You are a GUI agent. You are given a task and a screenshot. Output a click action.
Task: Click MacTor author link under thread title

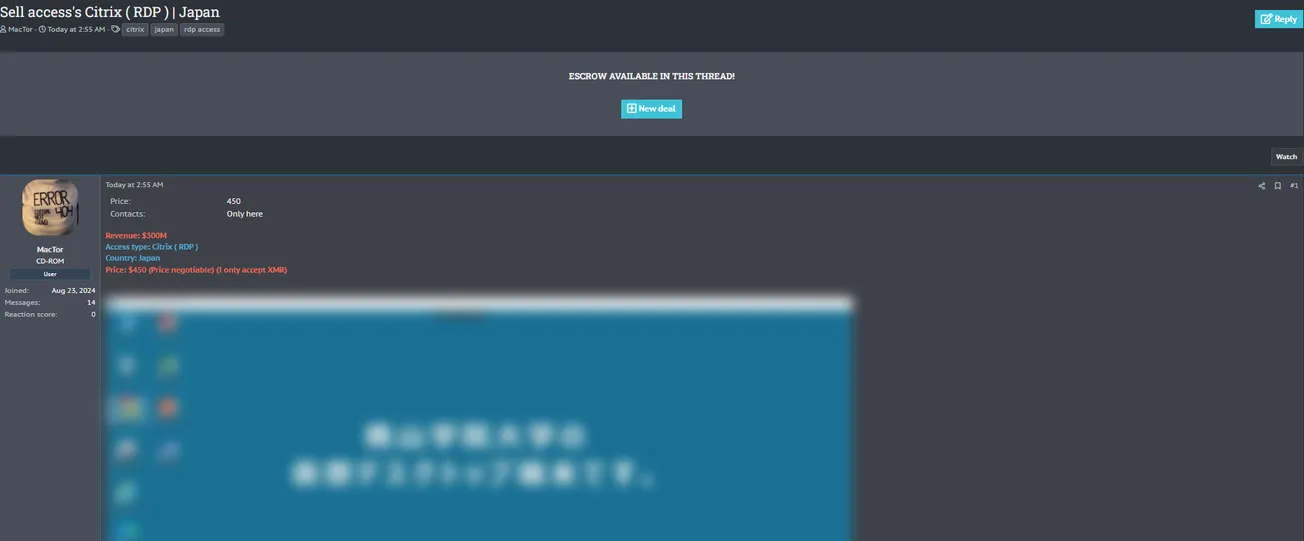[21, 30]
